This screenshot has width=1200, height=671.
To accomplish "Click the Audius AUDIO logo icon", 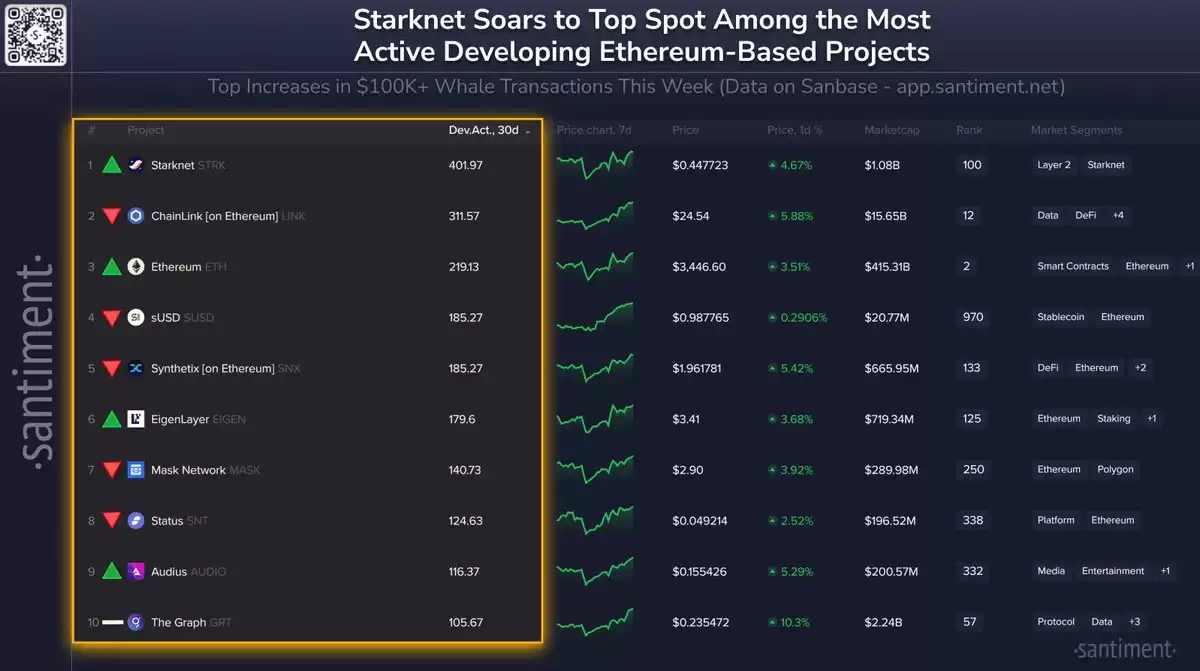I will point(136,571).
